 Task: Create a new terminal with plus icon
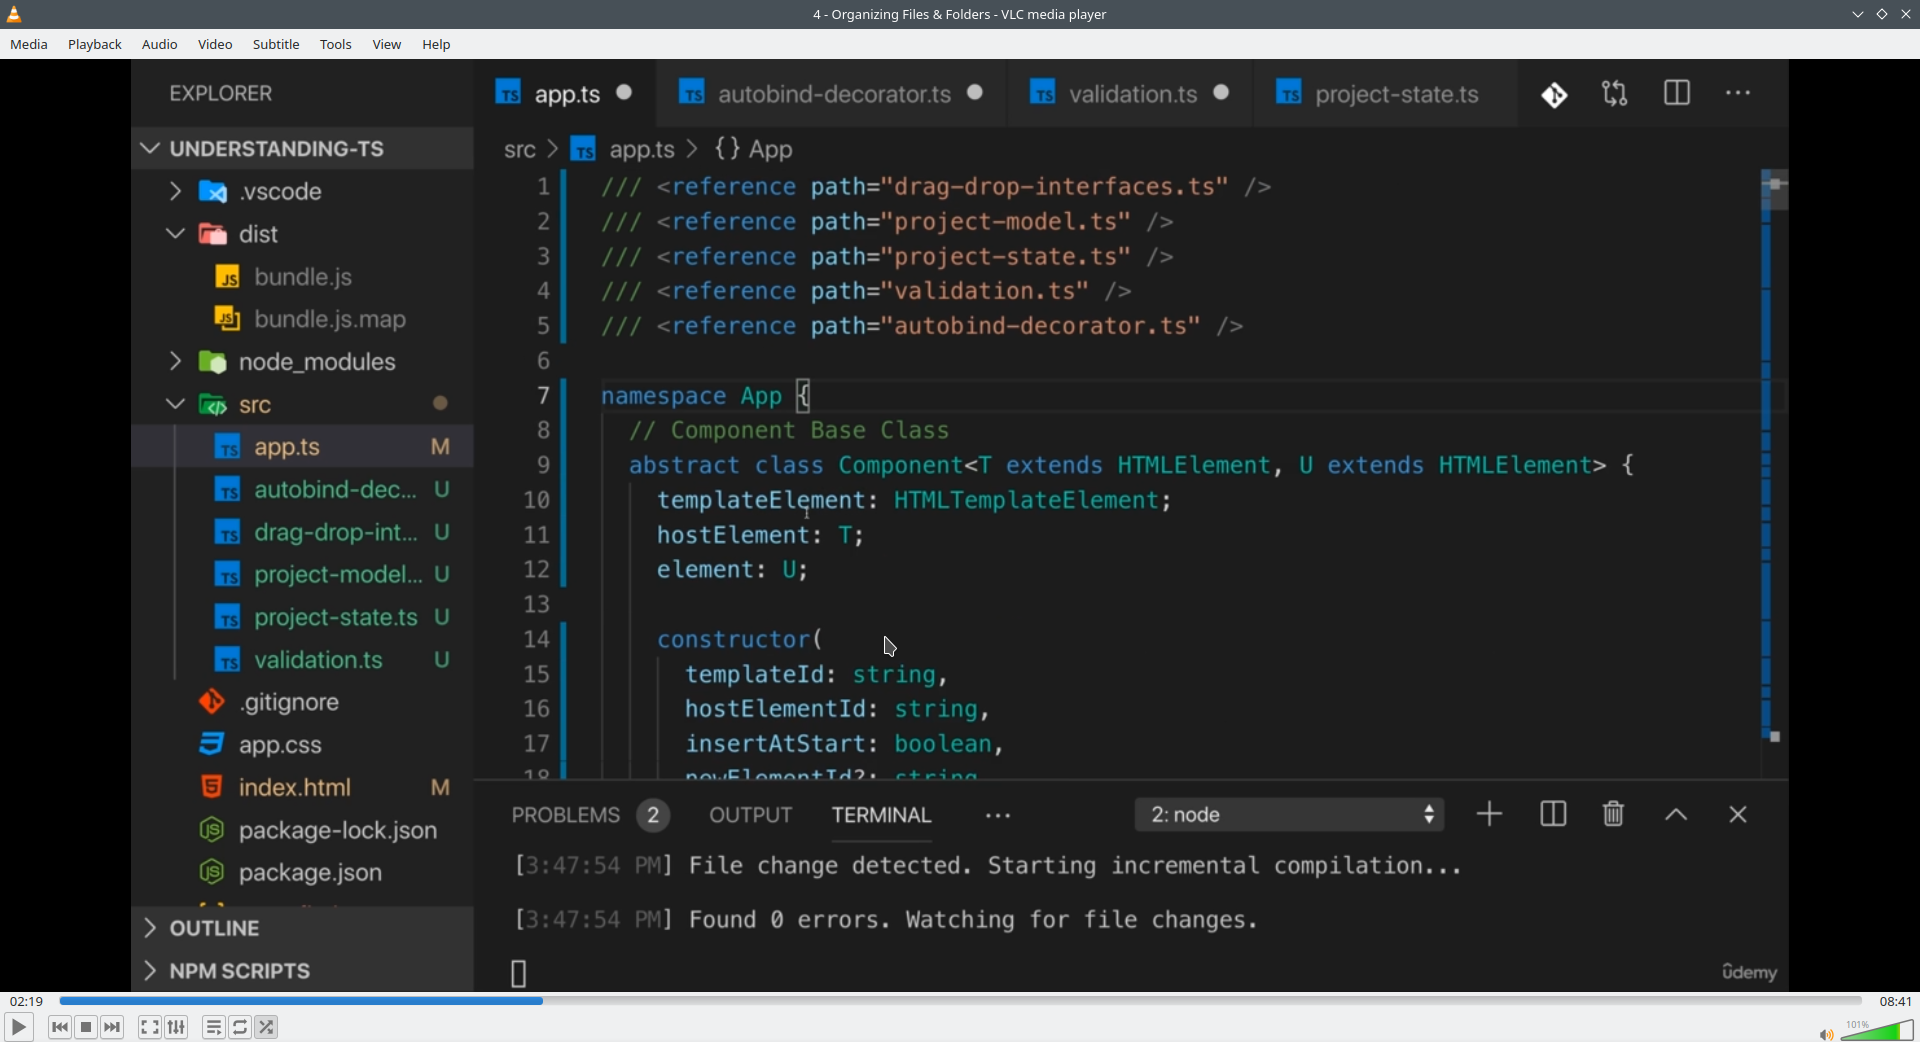[x=1489, y=815]
